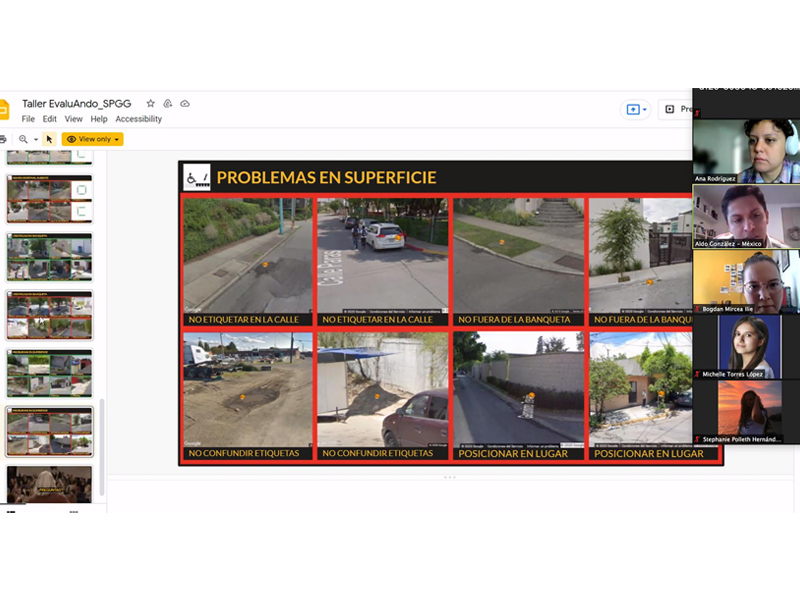This screenshot has width=800, height=600.
Task: Expand the zoom level dropdown arrow
Action: click(x=35, y=139)
